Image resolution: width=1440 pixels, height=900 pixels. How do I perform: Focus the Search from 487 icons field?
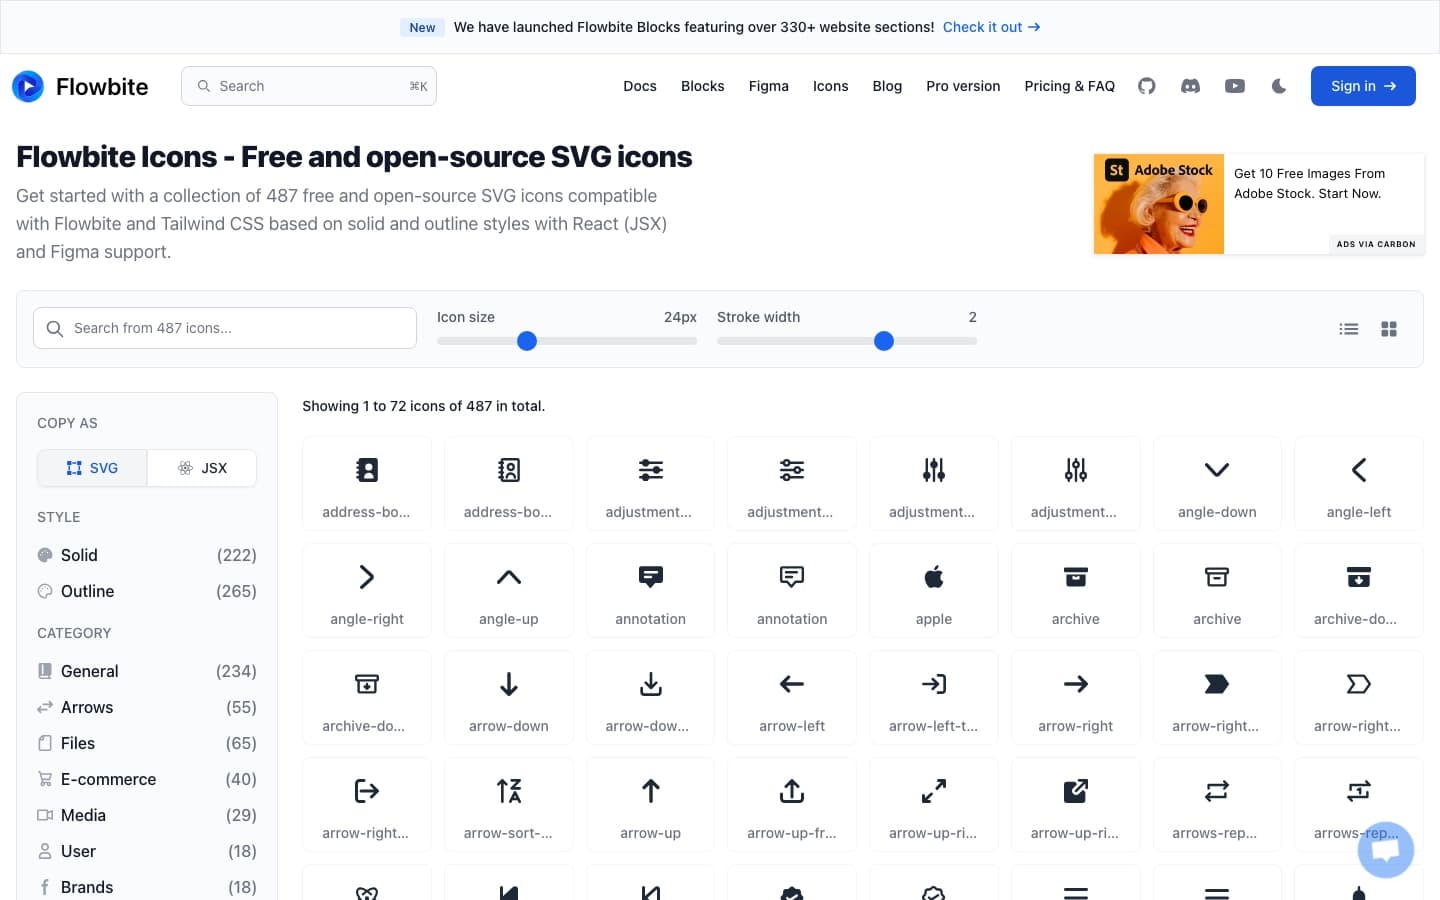pos(225,328)
